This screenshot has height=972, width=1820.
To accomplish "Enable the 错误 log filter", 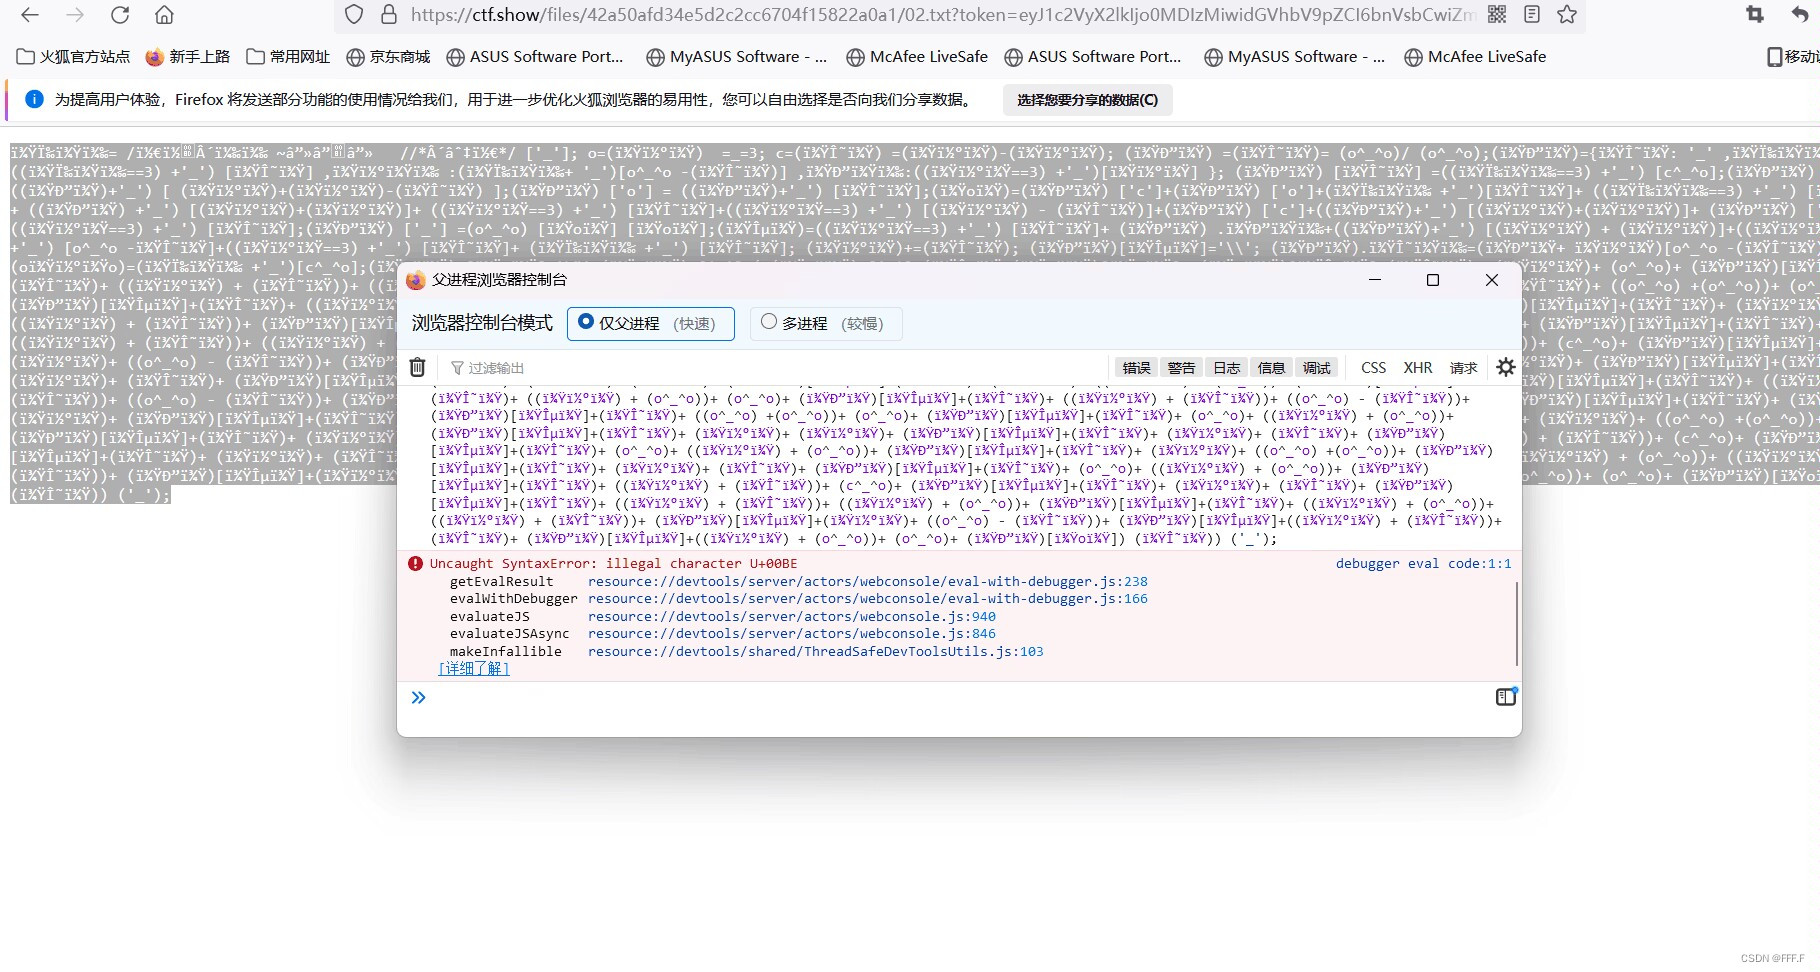I will click(1136, 367).
